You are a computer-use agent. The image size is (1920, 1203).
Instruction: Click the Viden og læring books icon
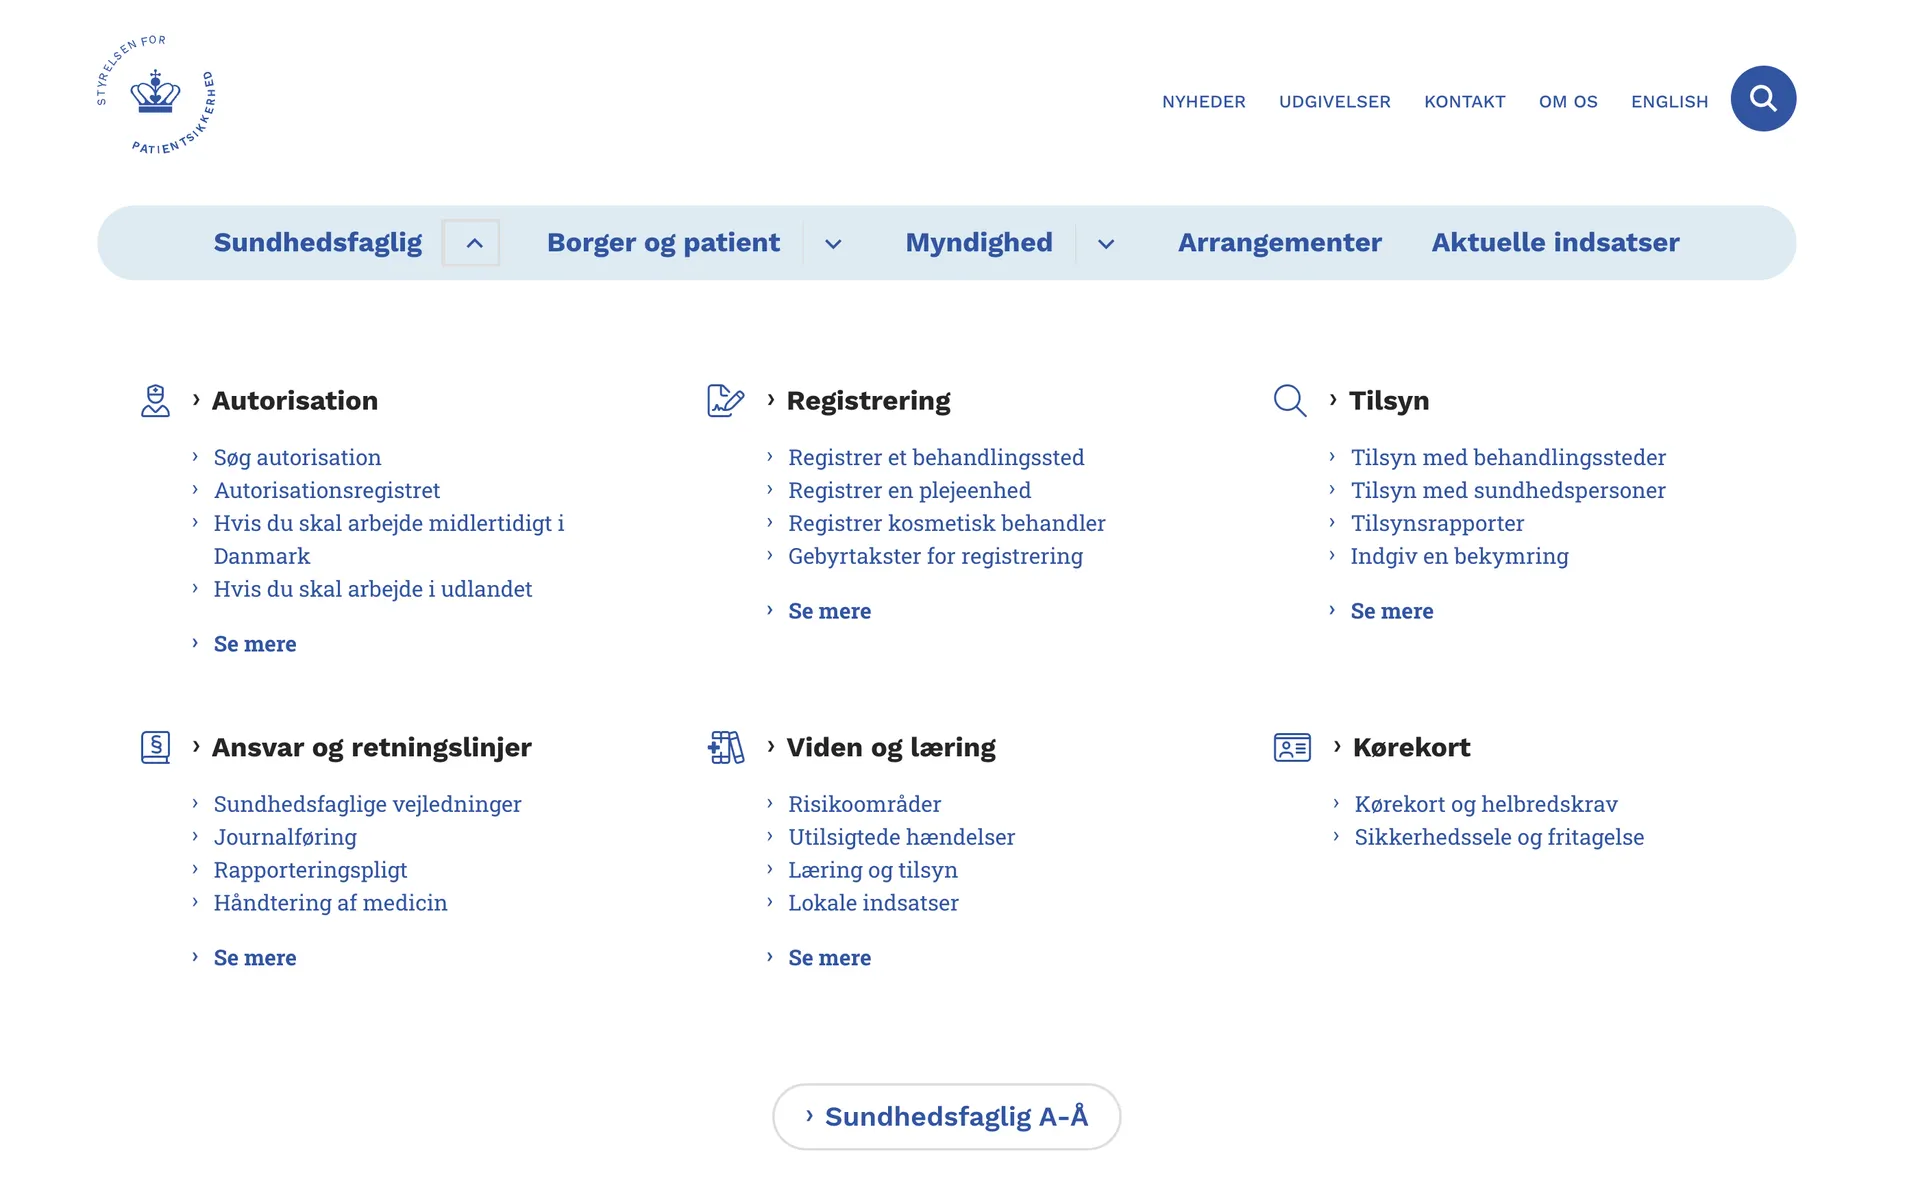[725, 747]
